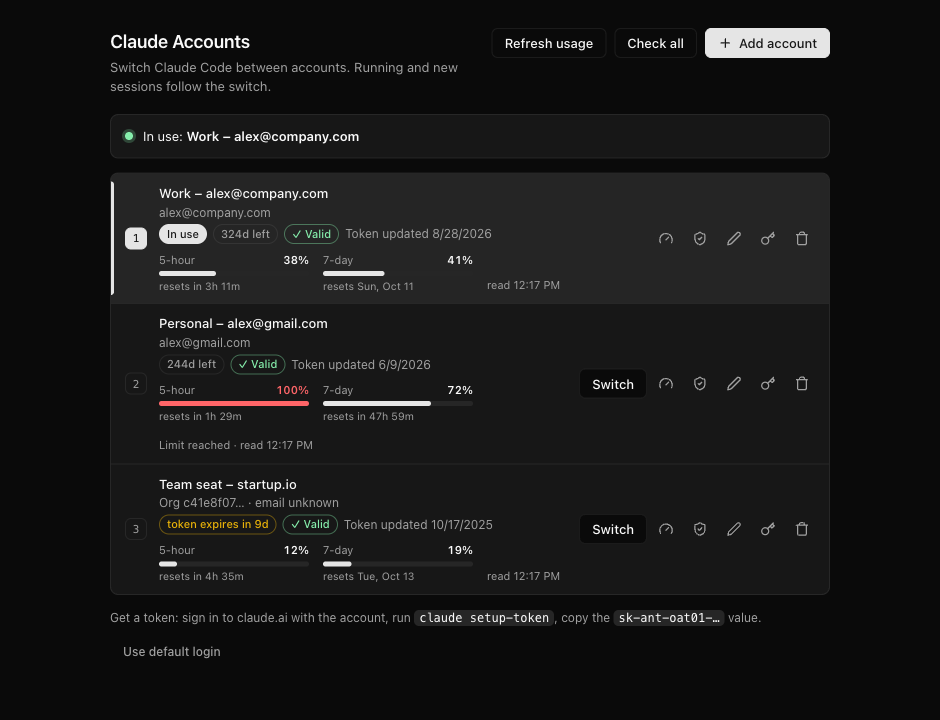The height and width of the screenshot is (720, 940).
Task: Click the usage gauge icon for Personal account
Action: coord(665,384)
